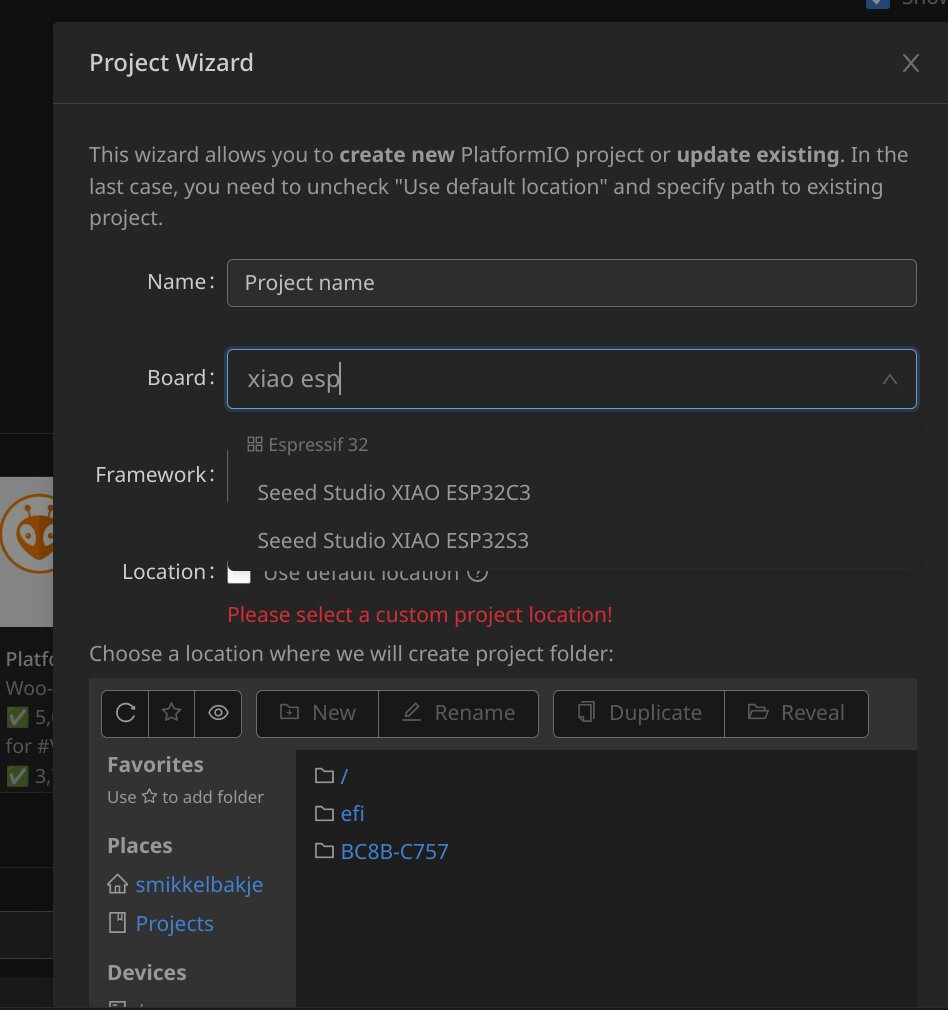Open the efi folder

pos(352,814)
